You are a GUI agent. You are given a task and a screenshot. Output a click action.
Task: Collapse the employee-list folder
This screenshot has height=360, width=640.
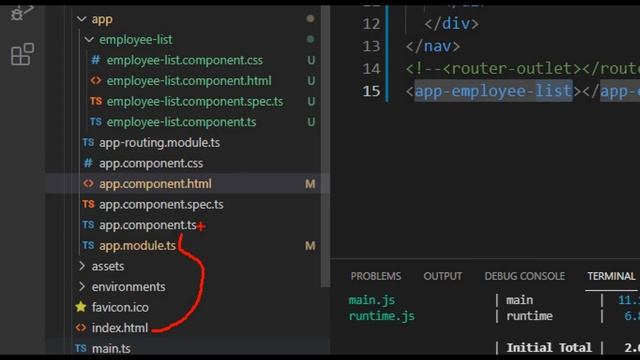pyautogui.click(x=89, y=40)
